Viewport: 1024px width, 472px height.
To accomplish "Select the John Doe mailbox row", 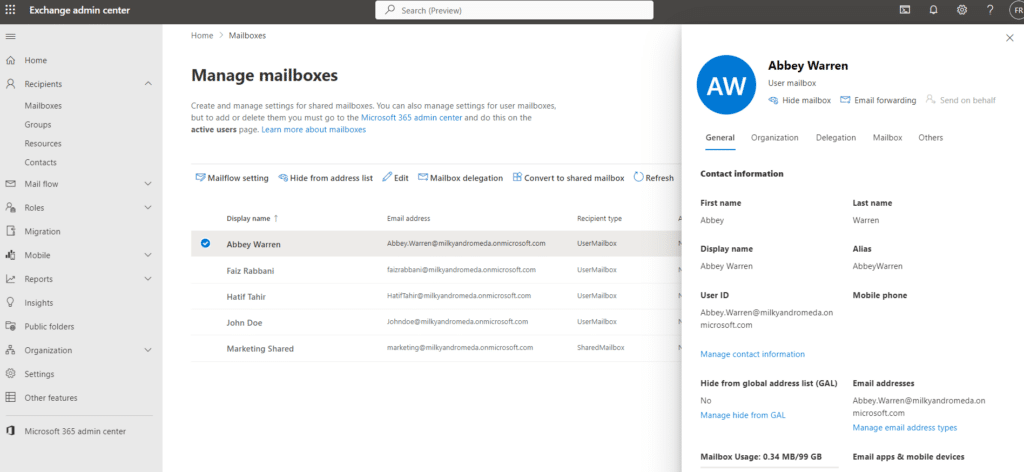I will coord(436,322).
